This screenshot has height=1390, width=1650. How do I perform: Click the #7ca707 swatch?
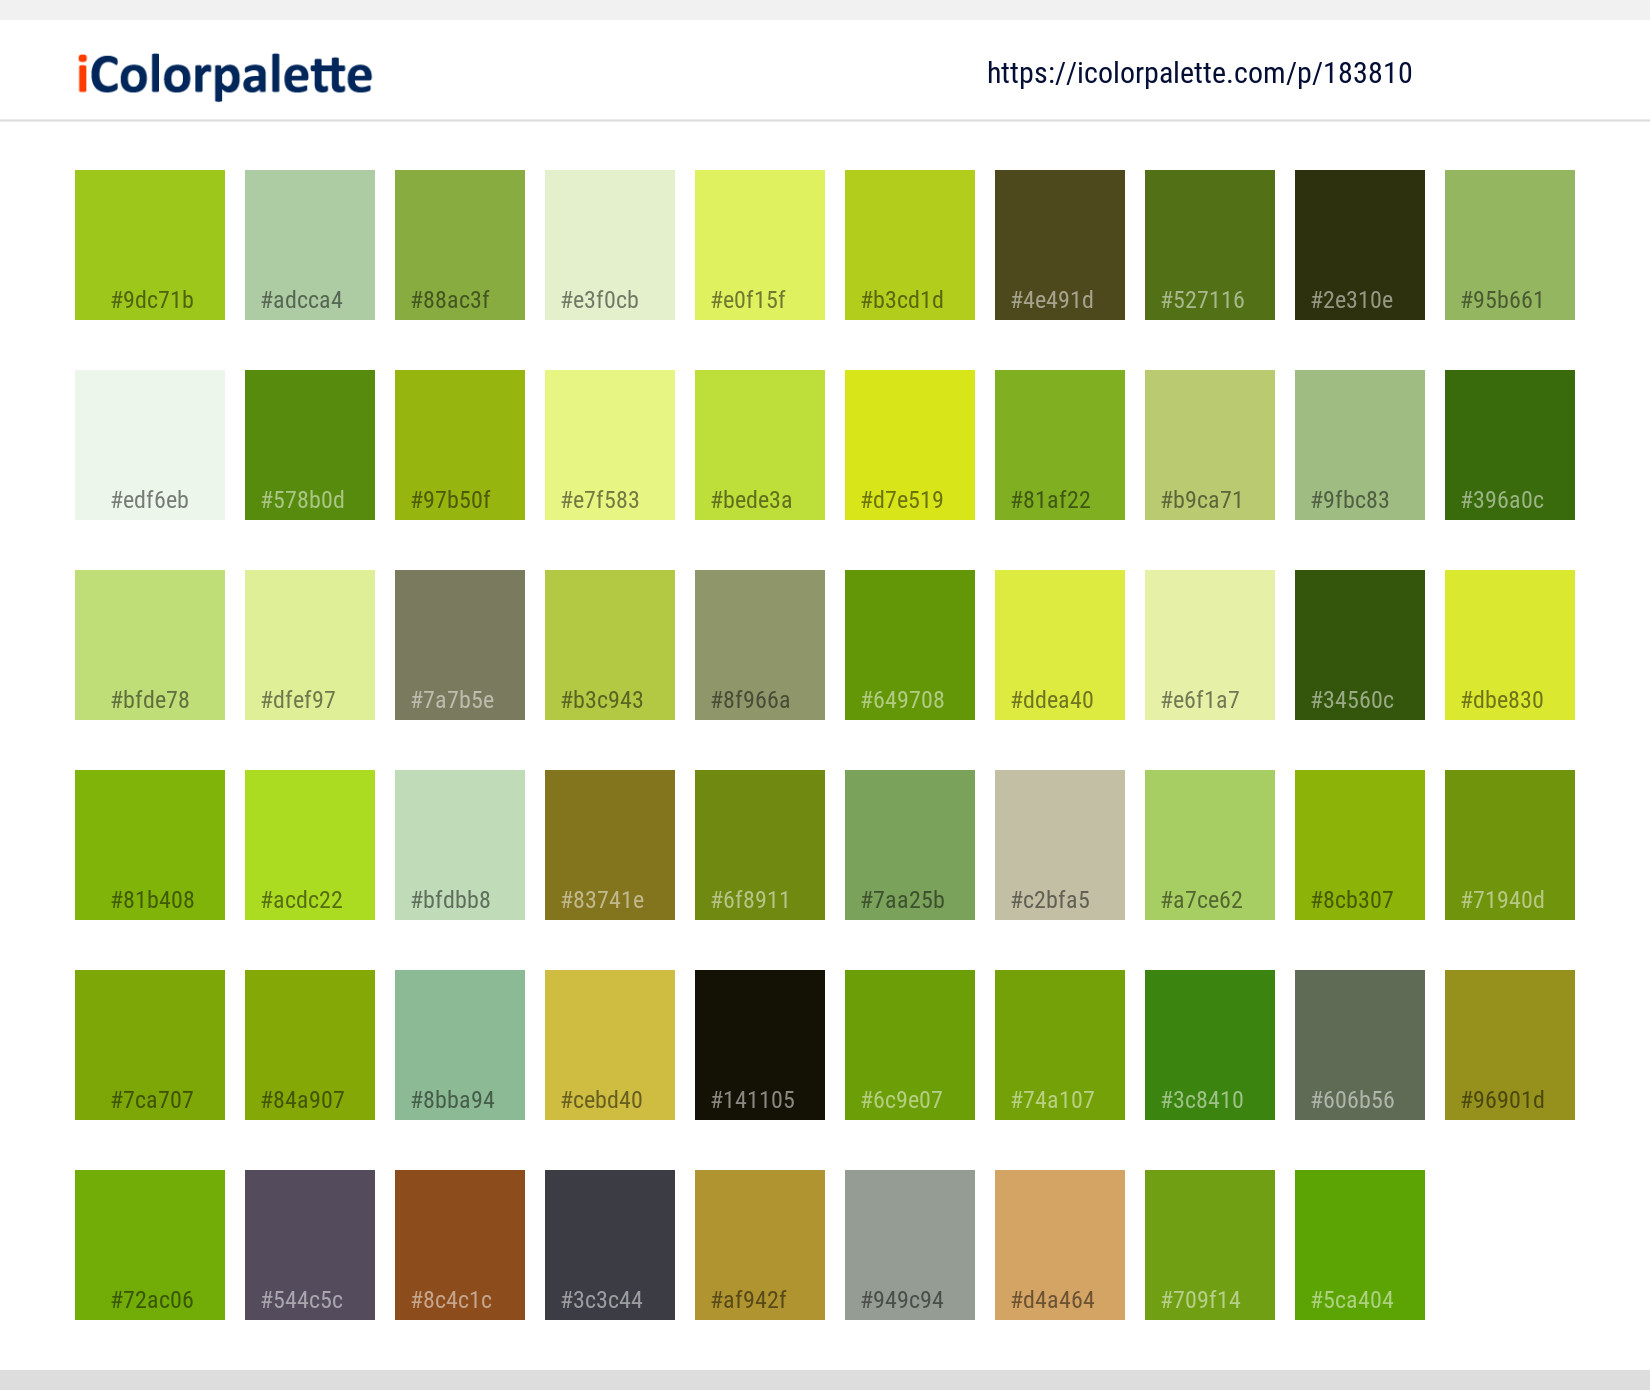coord(150,1045)
